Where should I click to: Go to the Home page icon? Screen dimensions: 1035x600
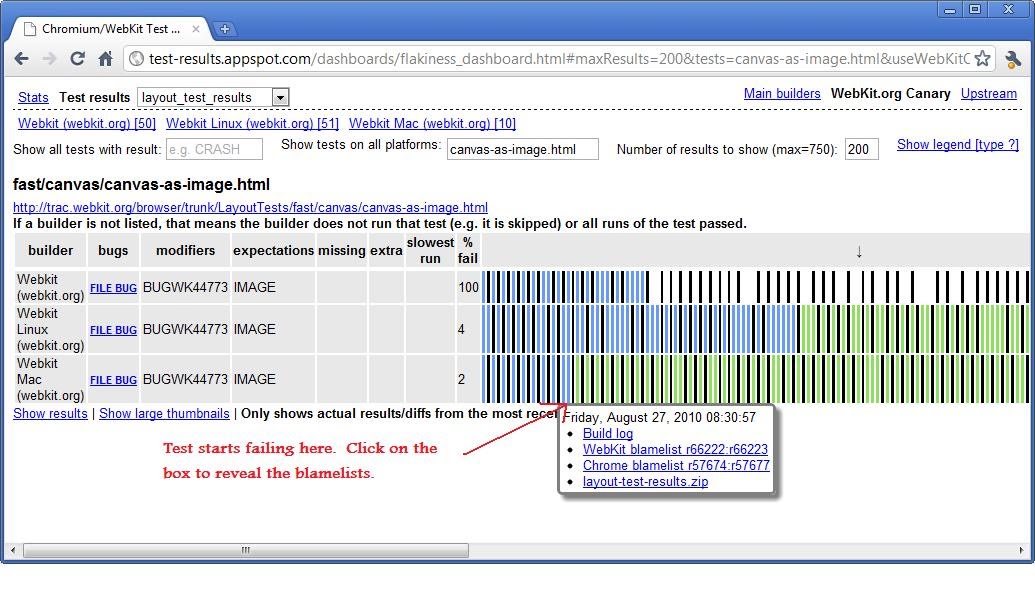pos(105,59)
